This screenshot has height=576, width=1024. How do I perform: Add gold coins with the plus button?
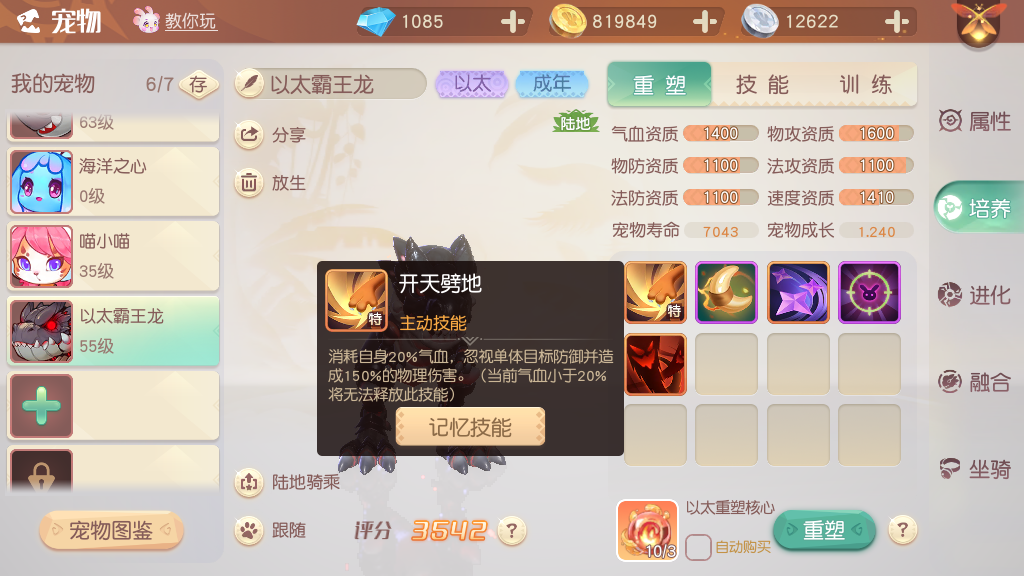pyautogui.click(x=704, y=22)
